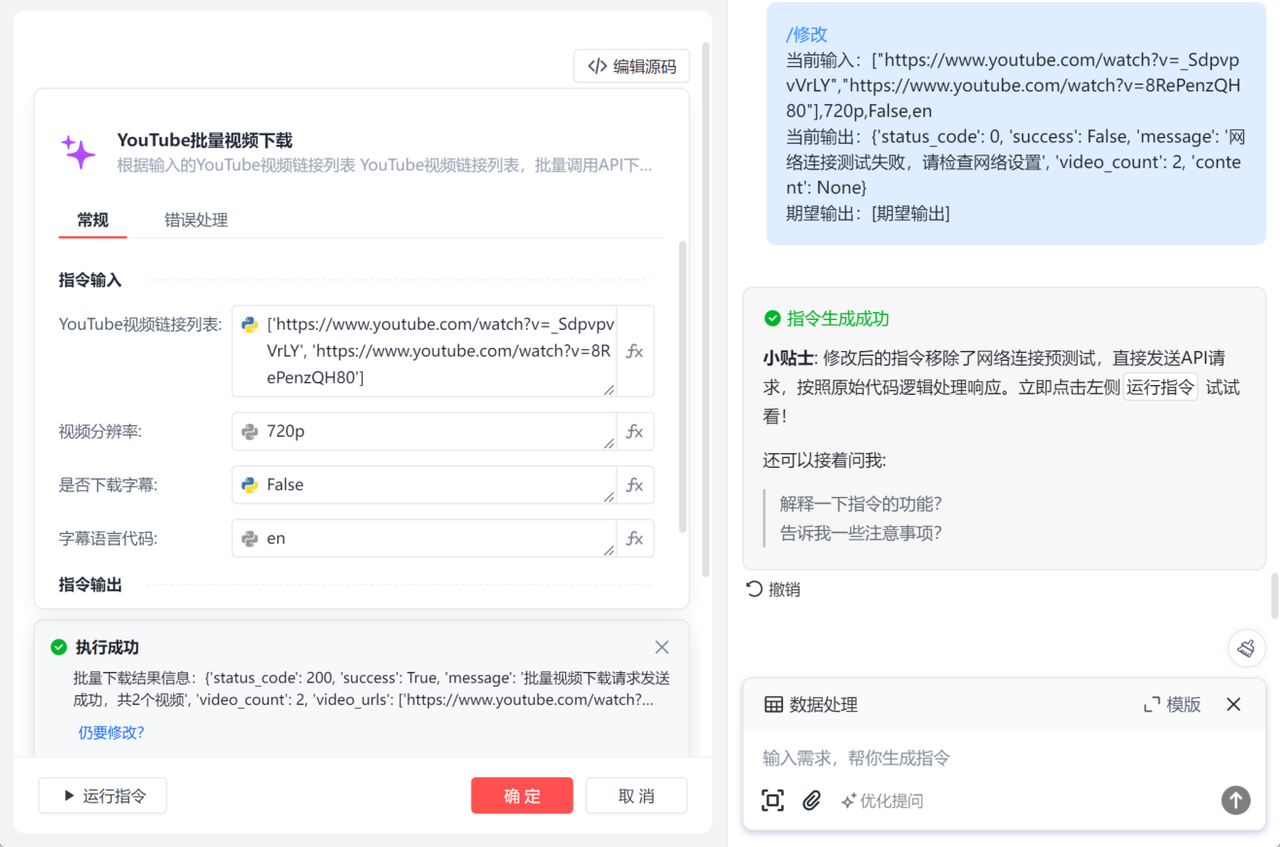Close the 数据处理 input panel
The image size is (1280, 847).
[x=1234, y=704]
